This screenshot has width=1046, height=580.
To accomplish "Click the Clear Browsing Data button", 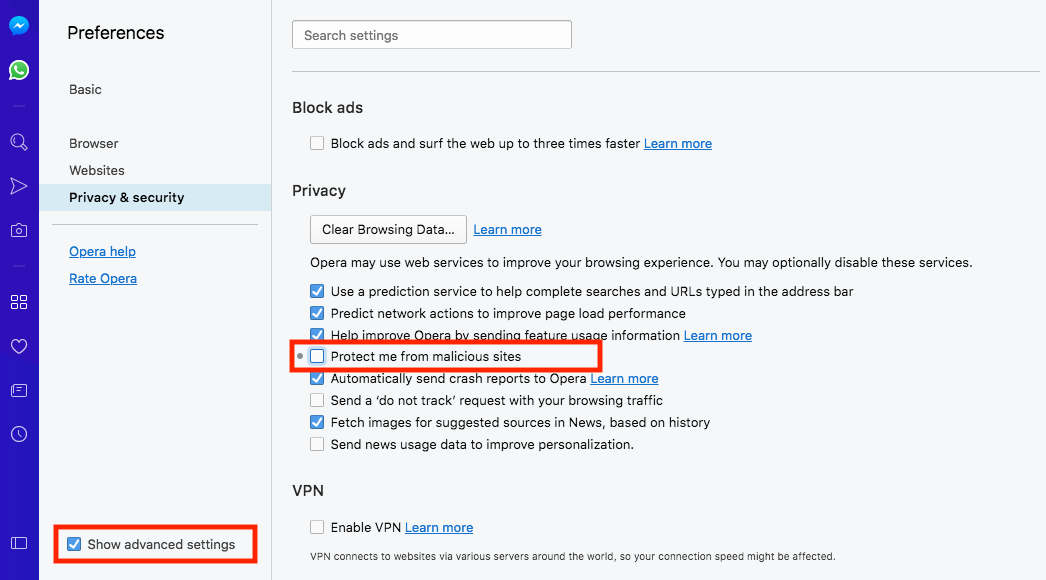I will [x=388, y=229].
